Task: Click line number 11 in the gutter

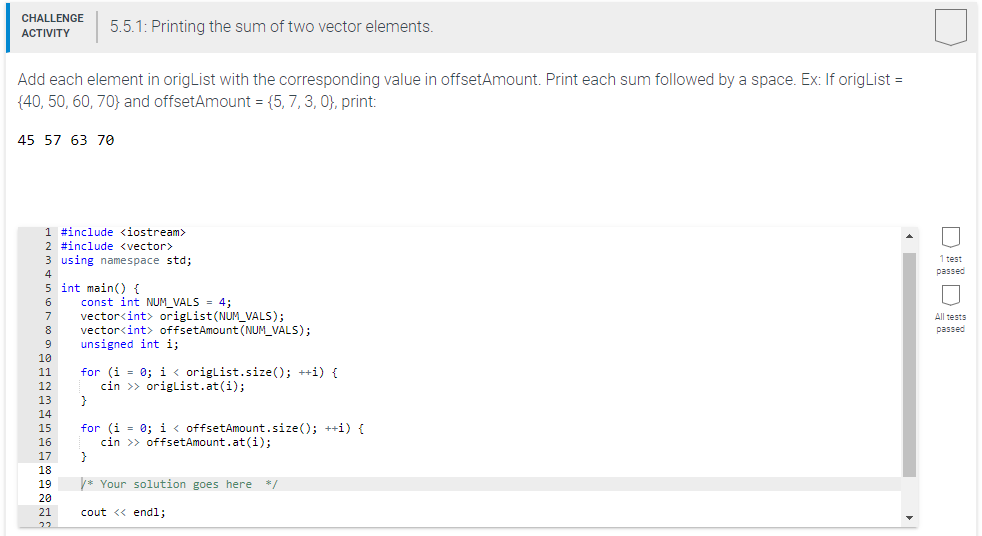Action: [x=44, y=373]
